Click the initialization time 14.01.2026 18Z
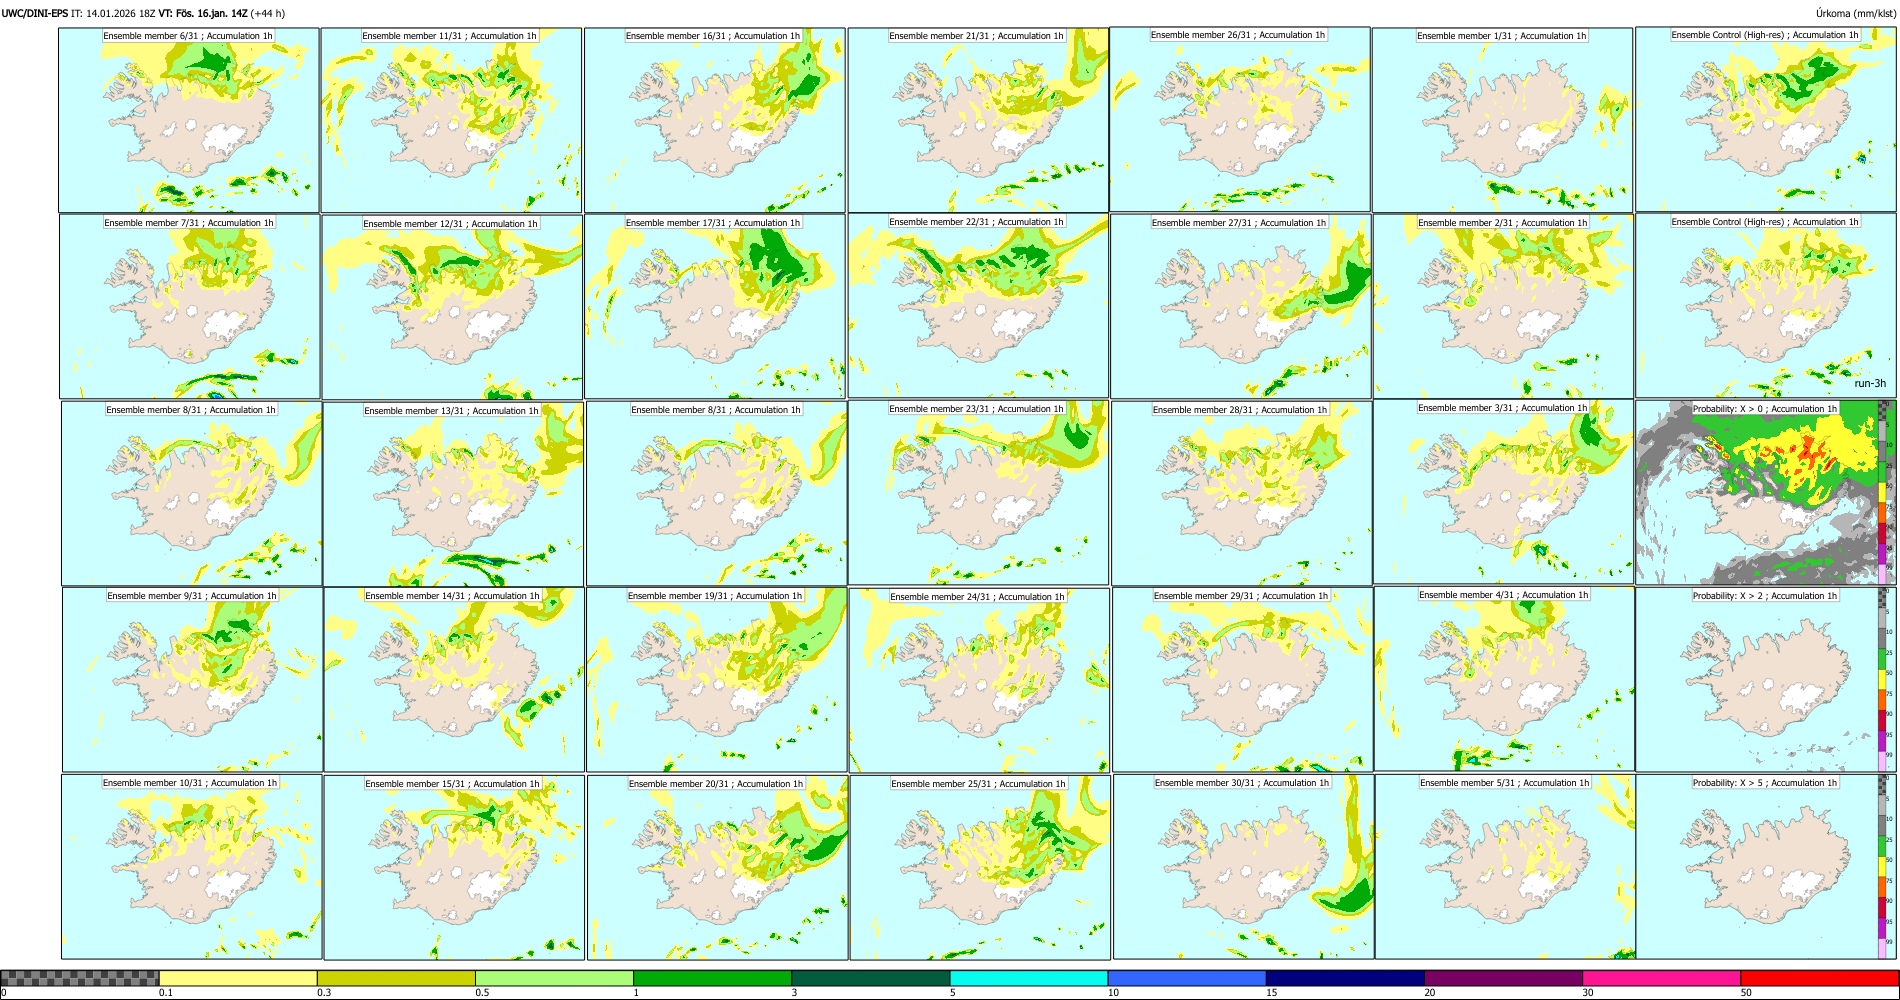This screenshot has width=1900, height=1000. click(121, 14)
